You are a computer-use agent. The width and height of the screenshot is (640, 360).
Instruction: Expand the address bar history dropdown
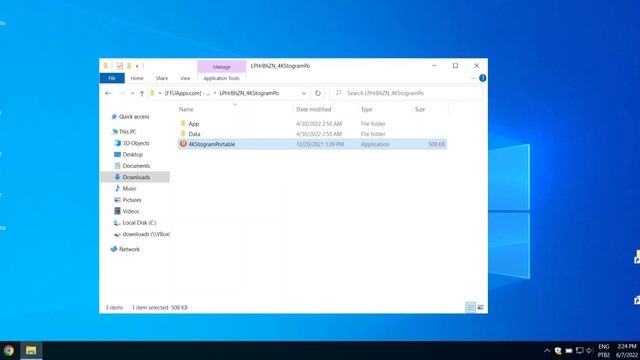coord(304,93)
